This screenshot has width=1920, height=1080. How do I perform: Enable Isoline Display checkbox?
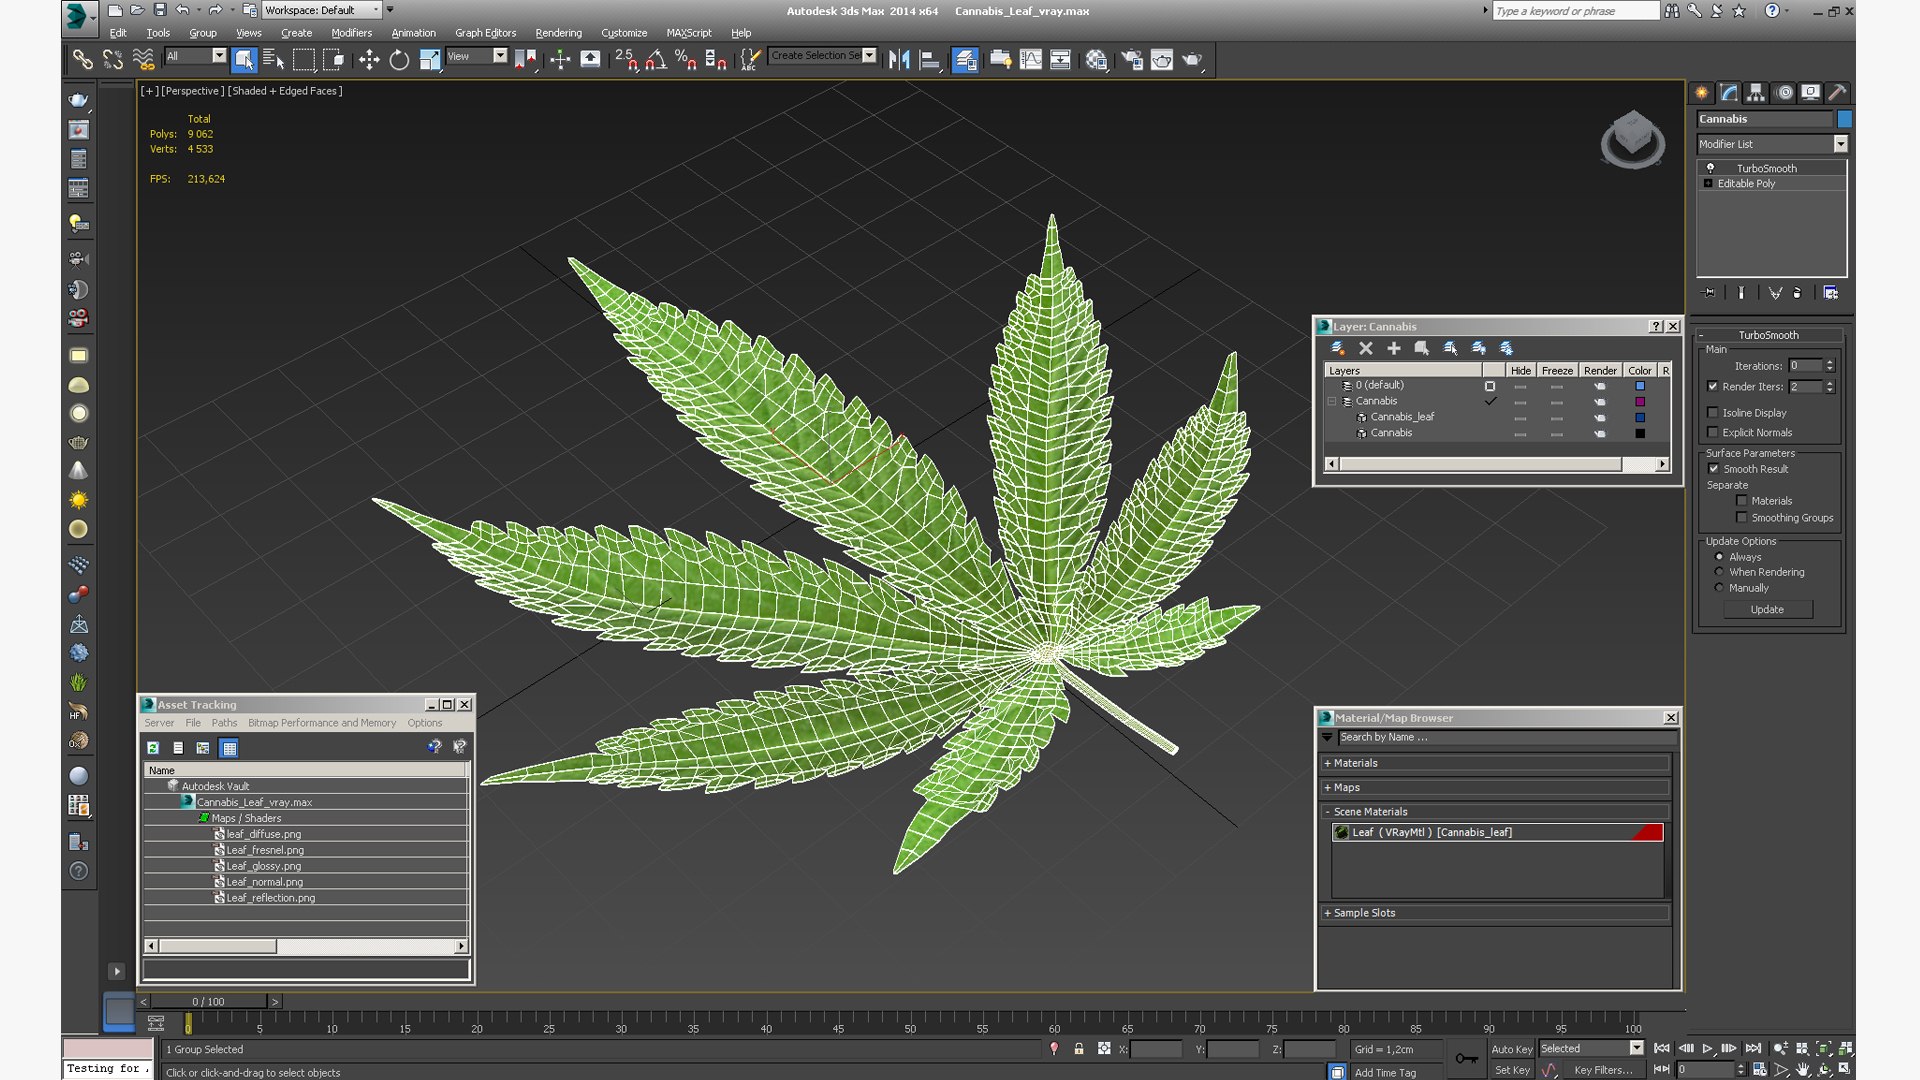[1713, 413]
